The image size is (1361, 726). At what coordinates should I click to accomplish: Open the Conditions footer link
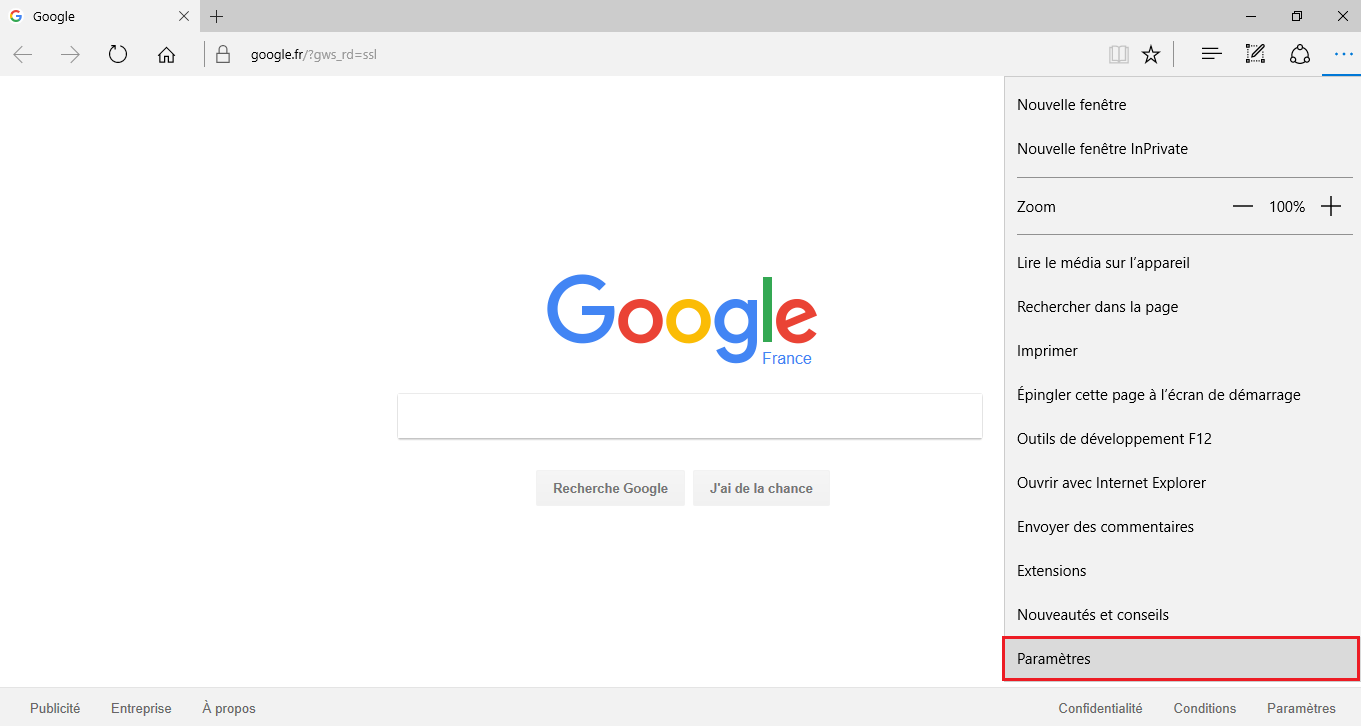pyautogui.click(x=1205, y=708)
